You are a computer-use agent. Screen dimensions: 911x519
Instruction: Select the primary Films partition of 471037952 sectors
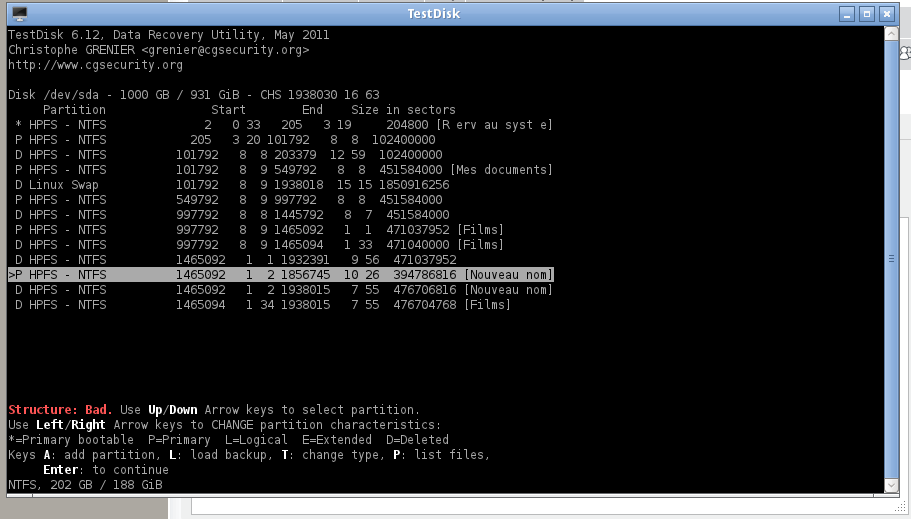[x=256, y=230]
